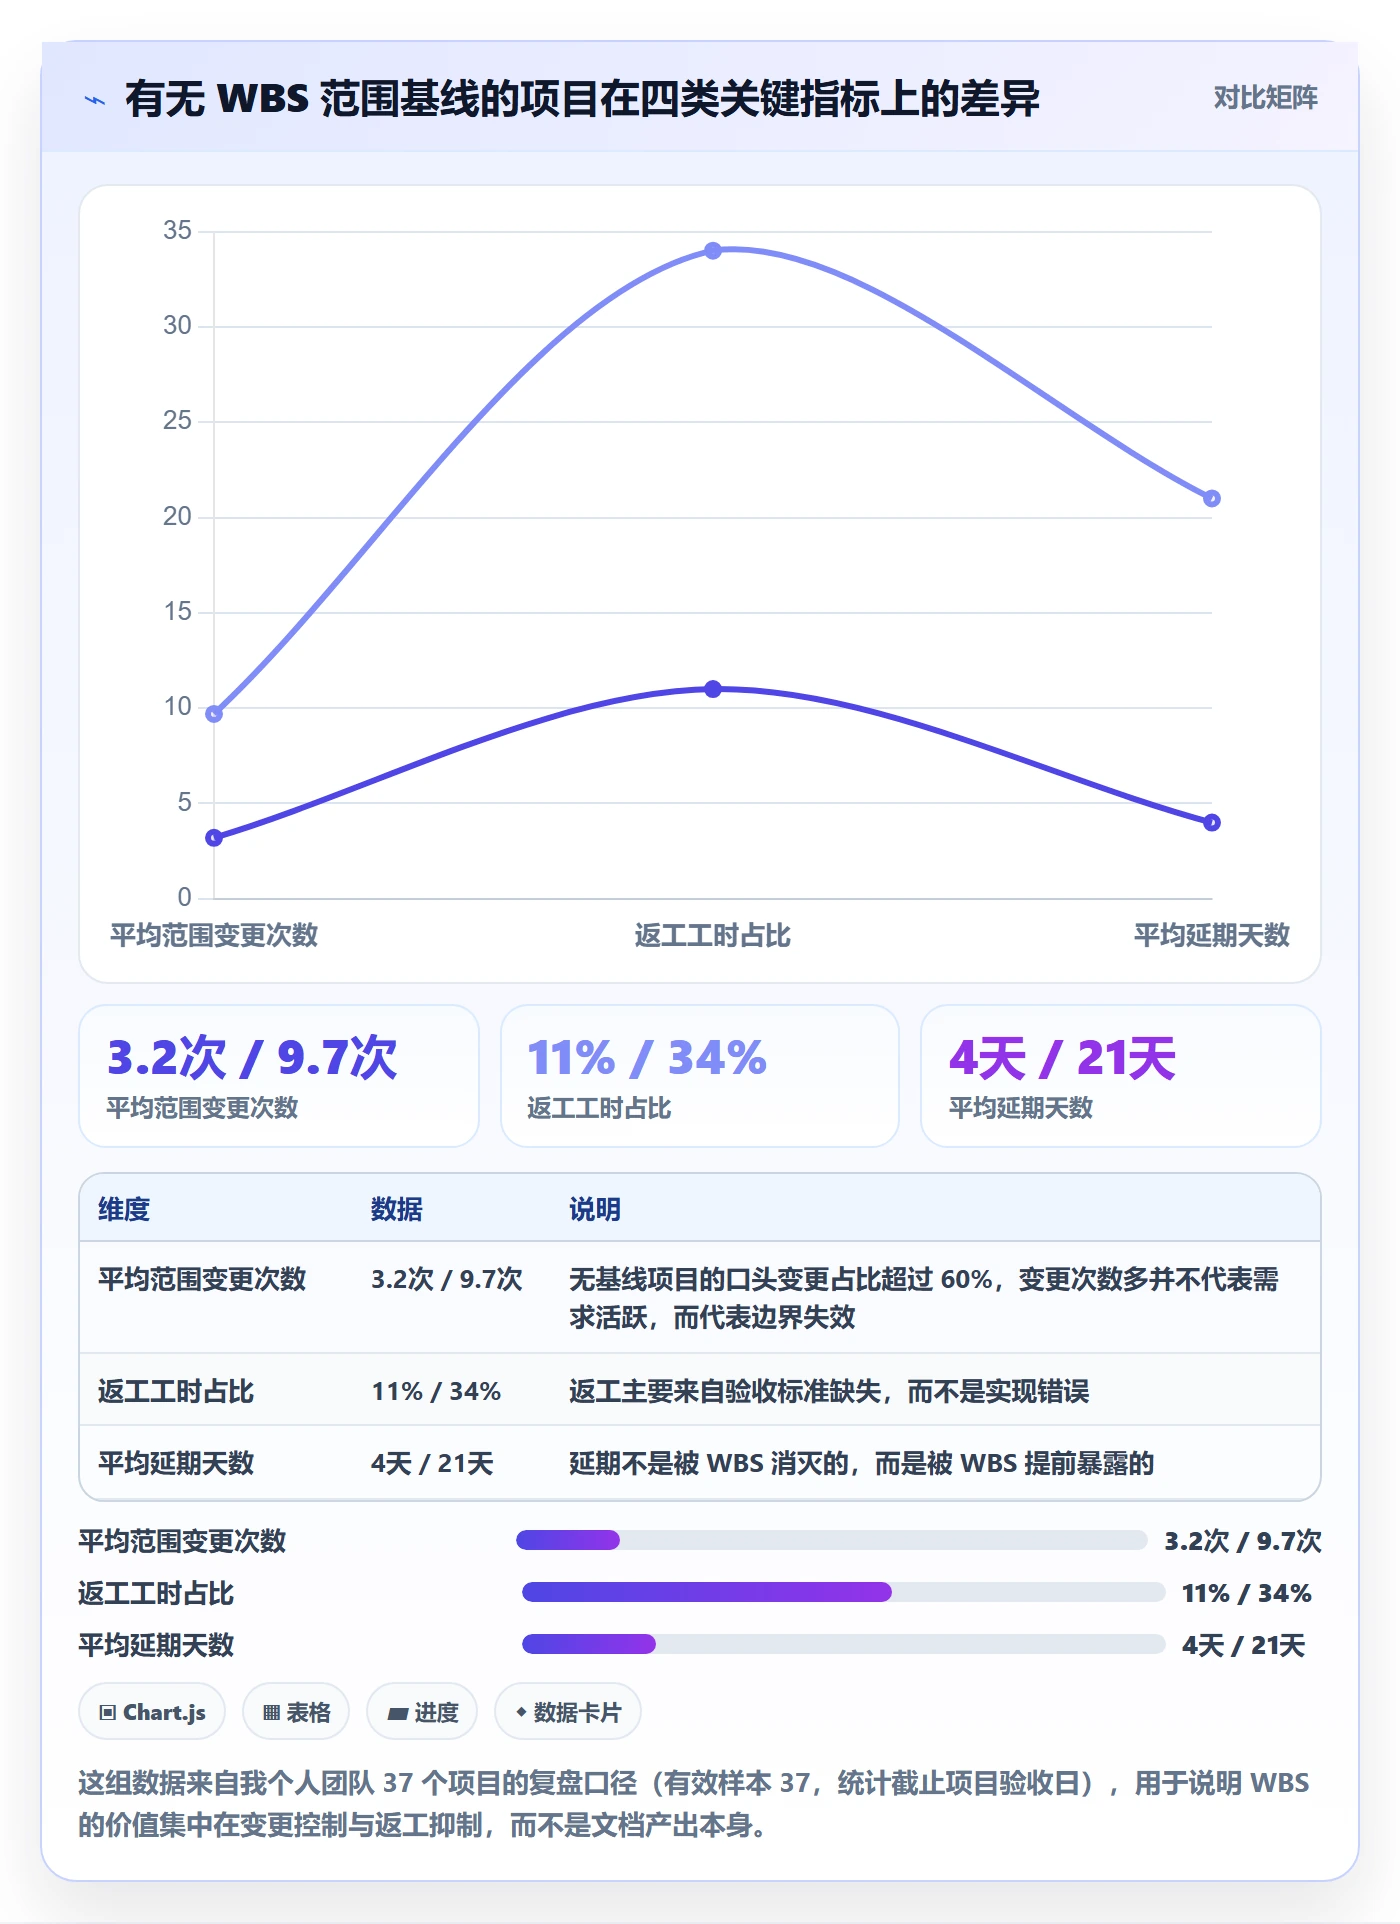
Task: Click the chart x-axis label 平均延期天数
Action: pyautogui.click(x=1212, y=935)
